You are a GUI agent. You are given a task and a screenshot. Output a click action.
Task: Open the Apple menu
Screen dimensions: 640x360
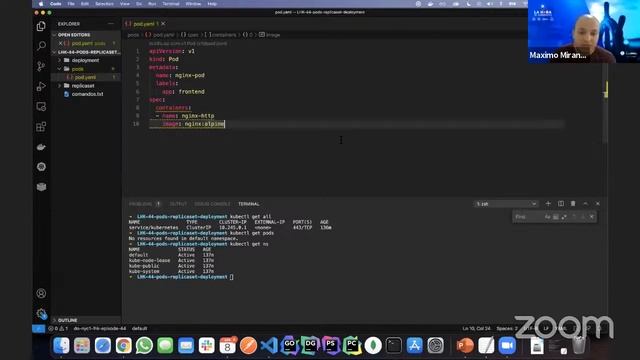pos(40,4)
